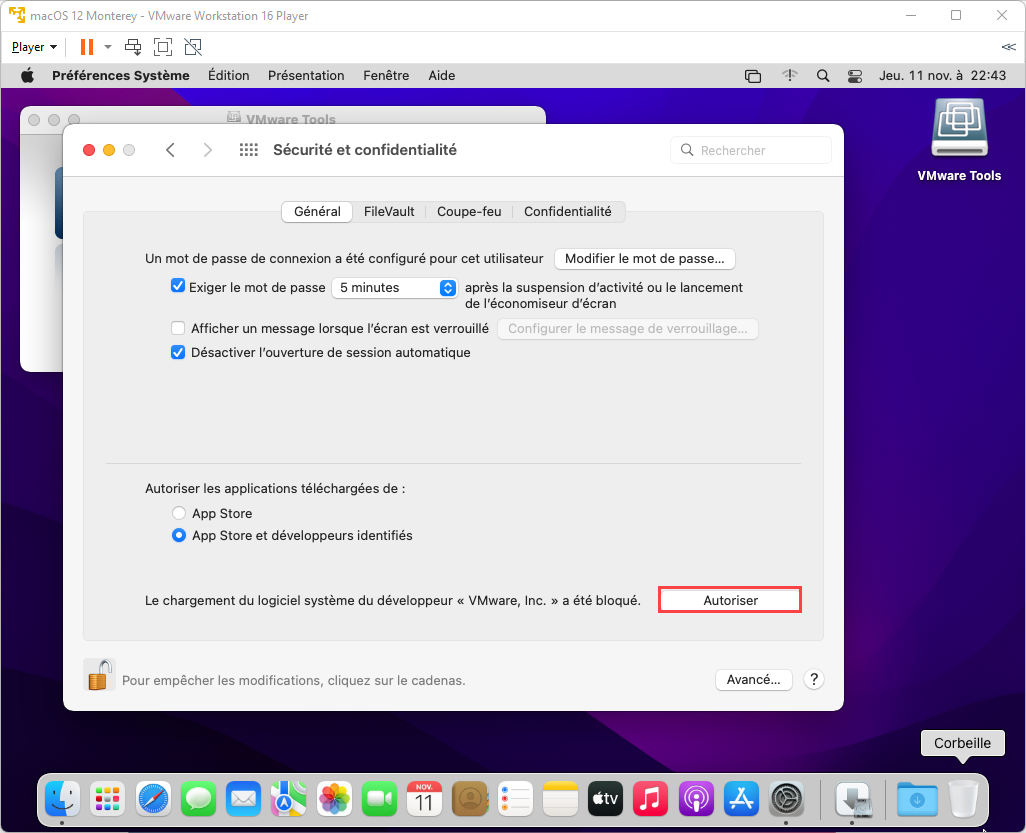This screenshot has width=1026, height=833.
Task: Click the Spotlight search icon in menu bar
Action: pyautogui.click(x=822, y=75)
